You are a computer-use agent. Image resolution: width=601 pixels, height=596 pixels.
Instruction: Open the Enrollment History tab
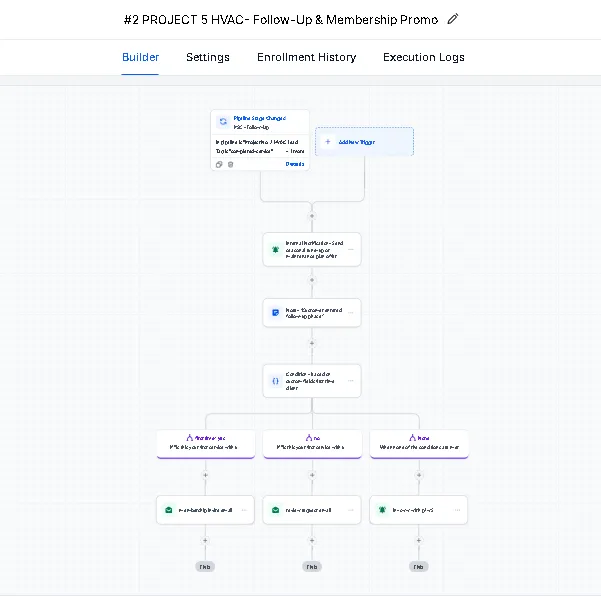[306, 57]
